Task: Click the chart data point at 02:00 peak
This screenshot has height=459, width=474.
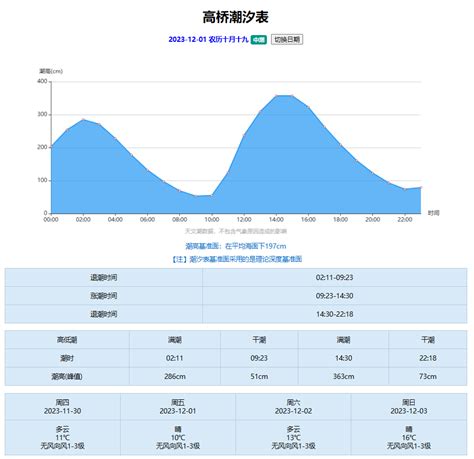Action: pyautogui.click(x=83, y=119)
